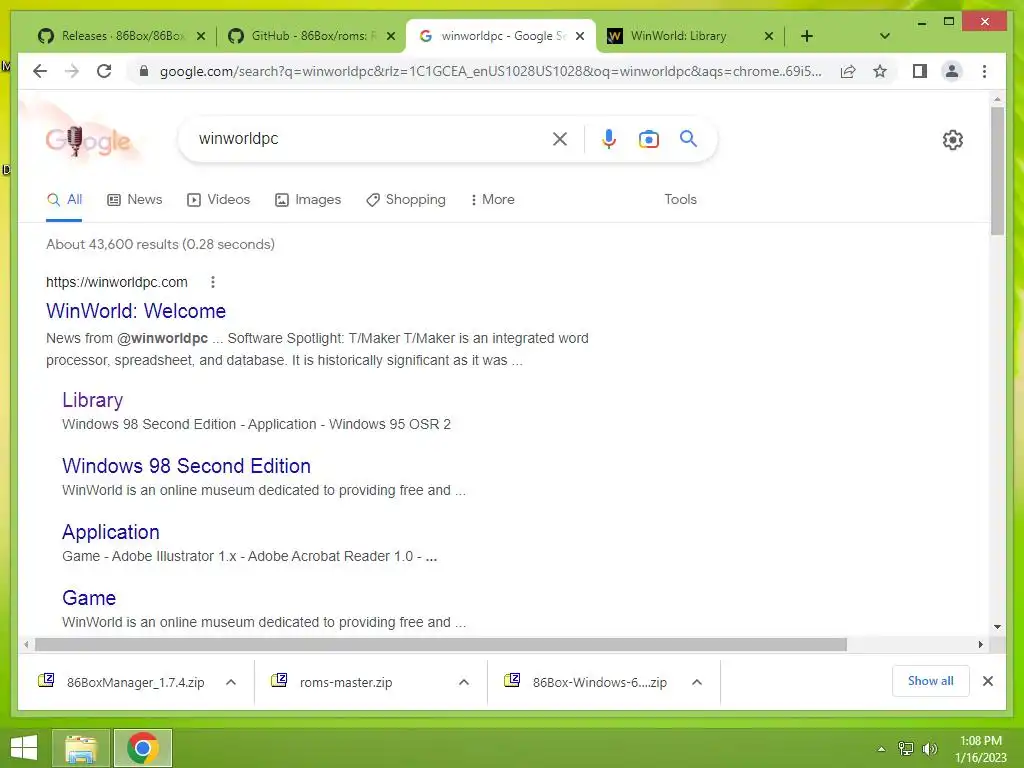Viewport: 1024px width, 768px height.
Task: Clear the winworldpc search text
Action: (560, 138)
